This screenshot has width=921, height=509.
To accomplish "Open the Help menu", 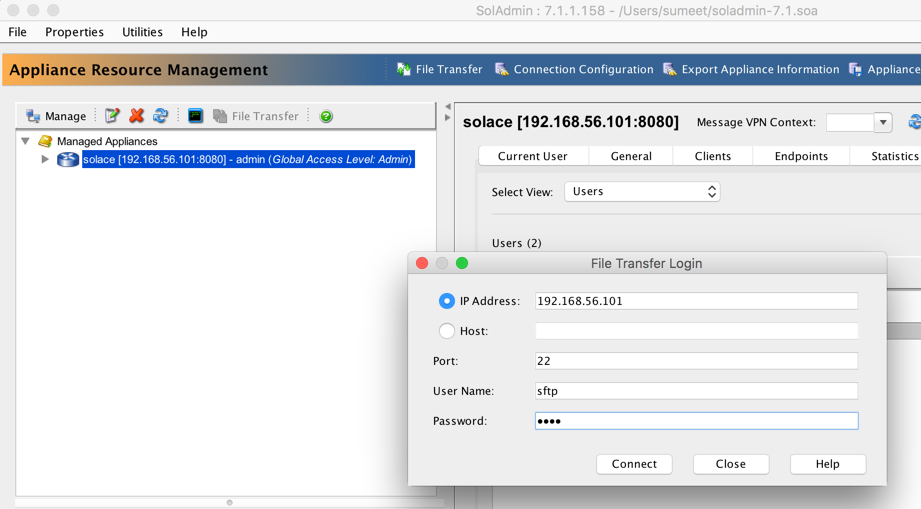I will click(x=194, y=32).
